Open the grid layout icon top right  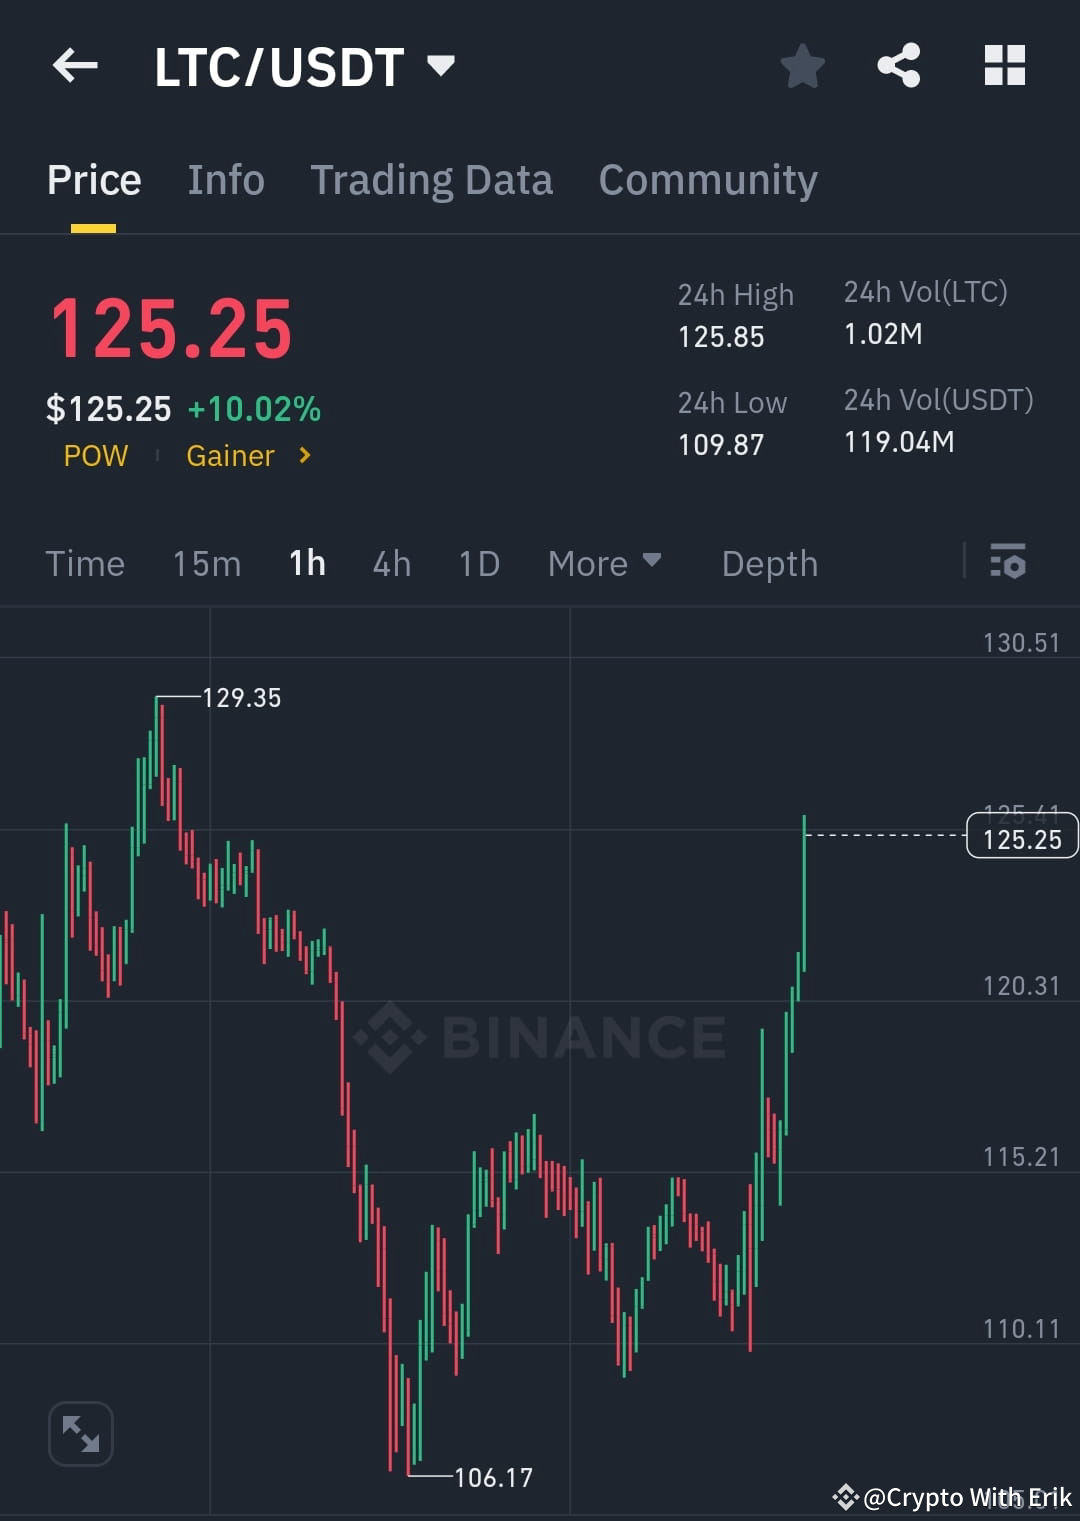click(x=1004, y=66)
